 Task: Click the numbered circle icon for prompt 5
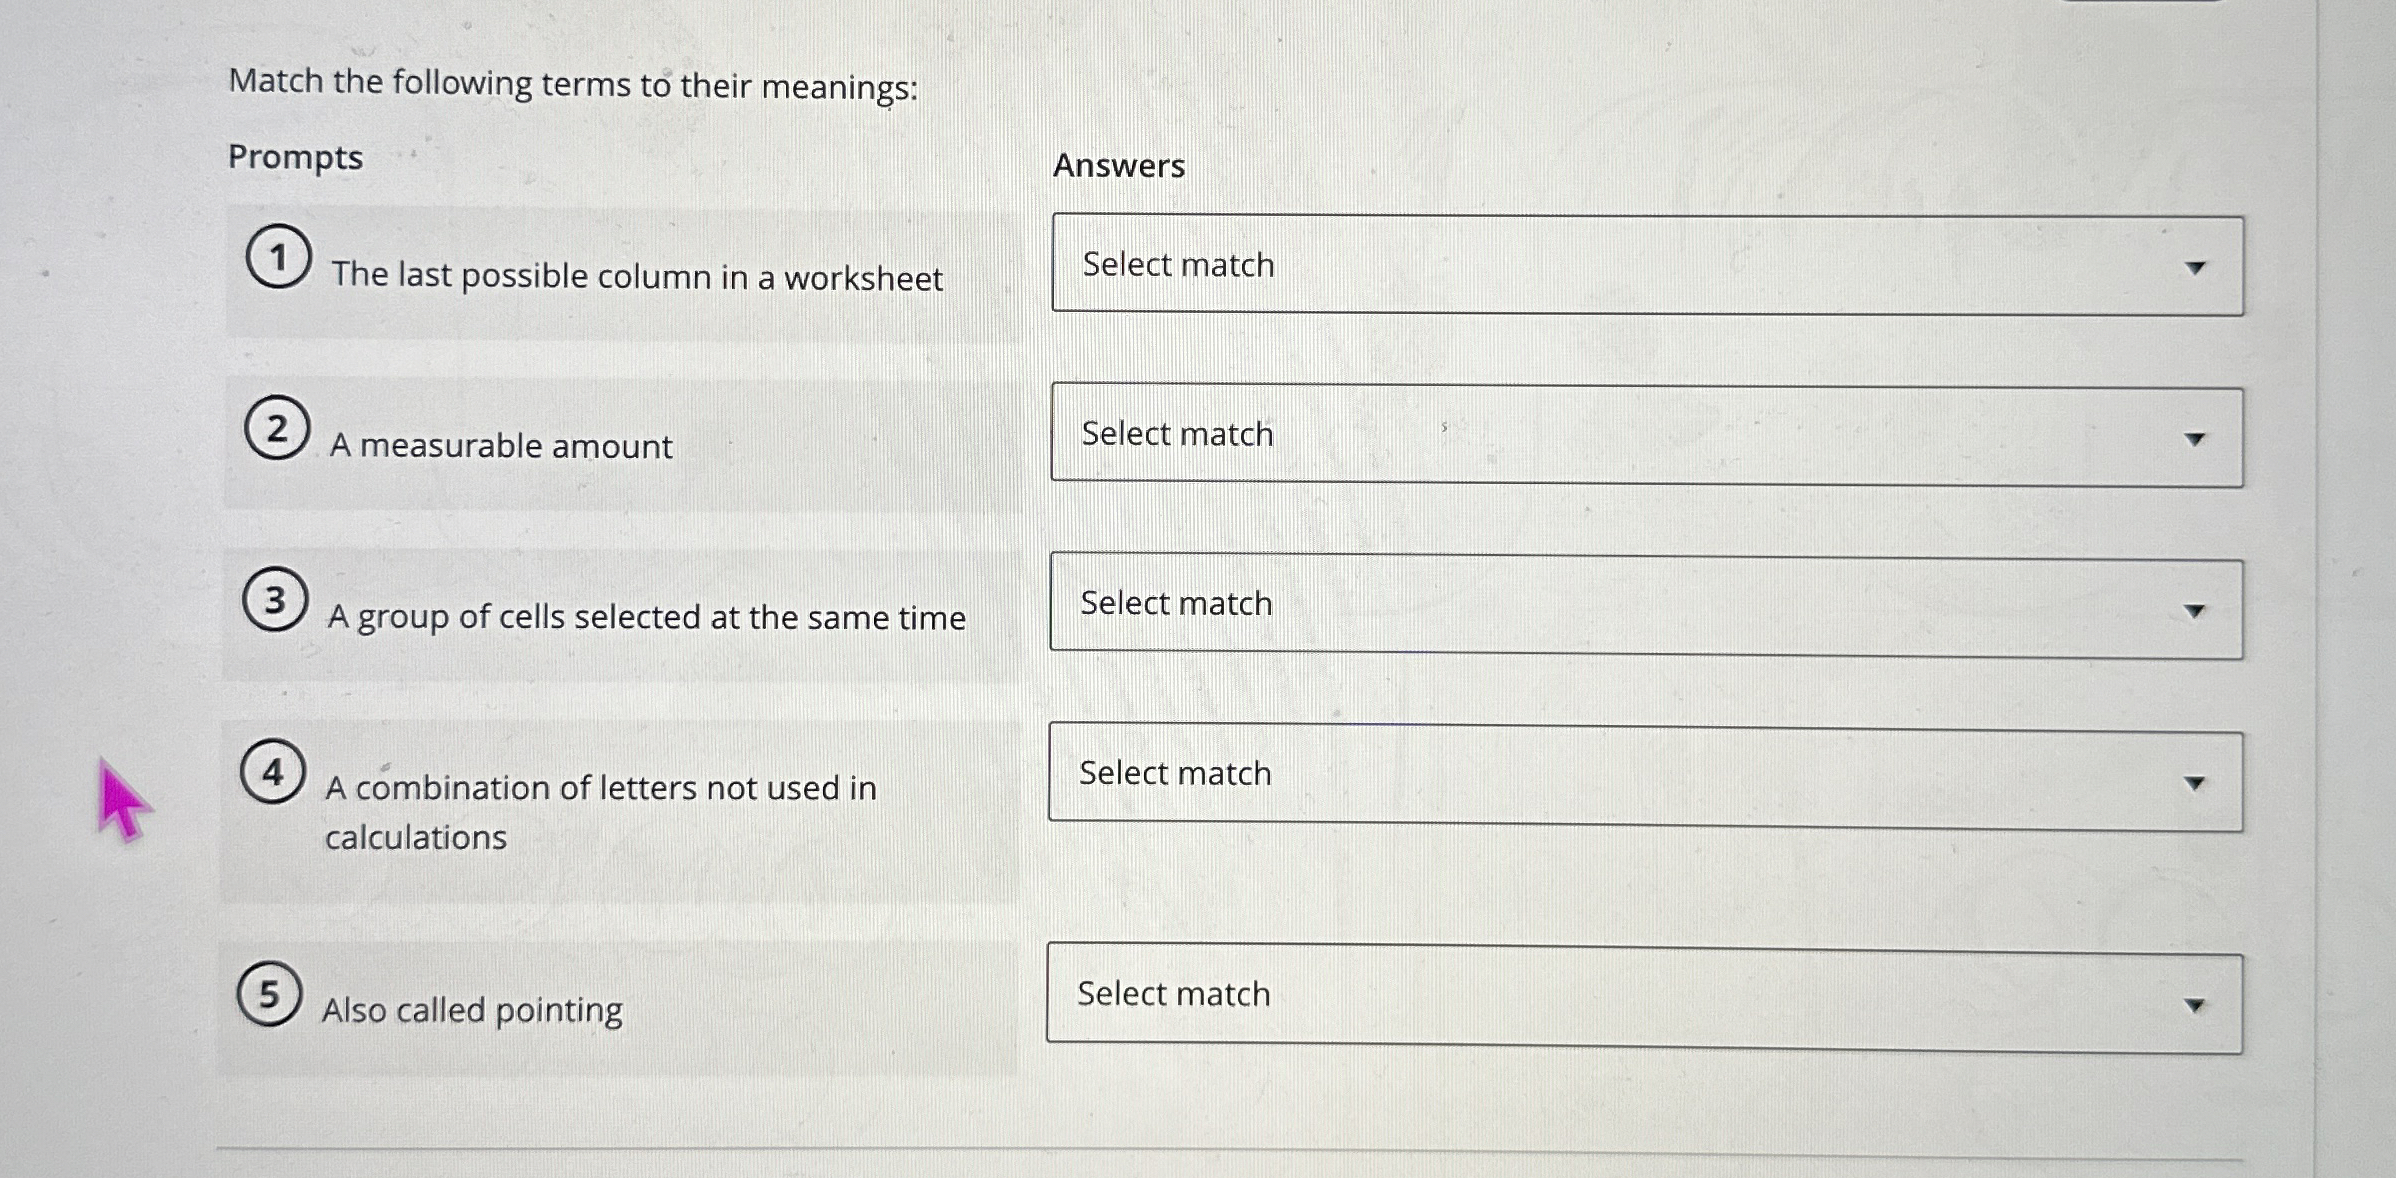point(268,993)
